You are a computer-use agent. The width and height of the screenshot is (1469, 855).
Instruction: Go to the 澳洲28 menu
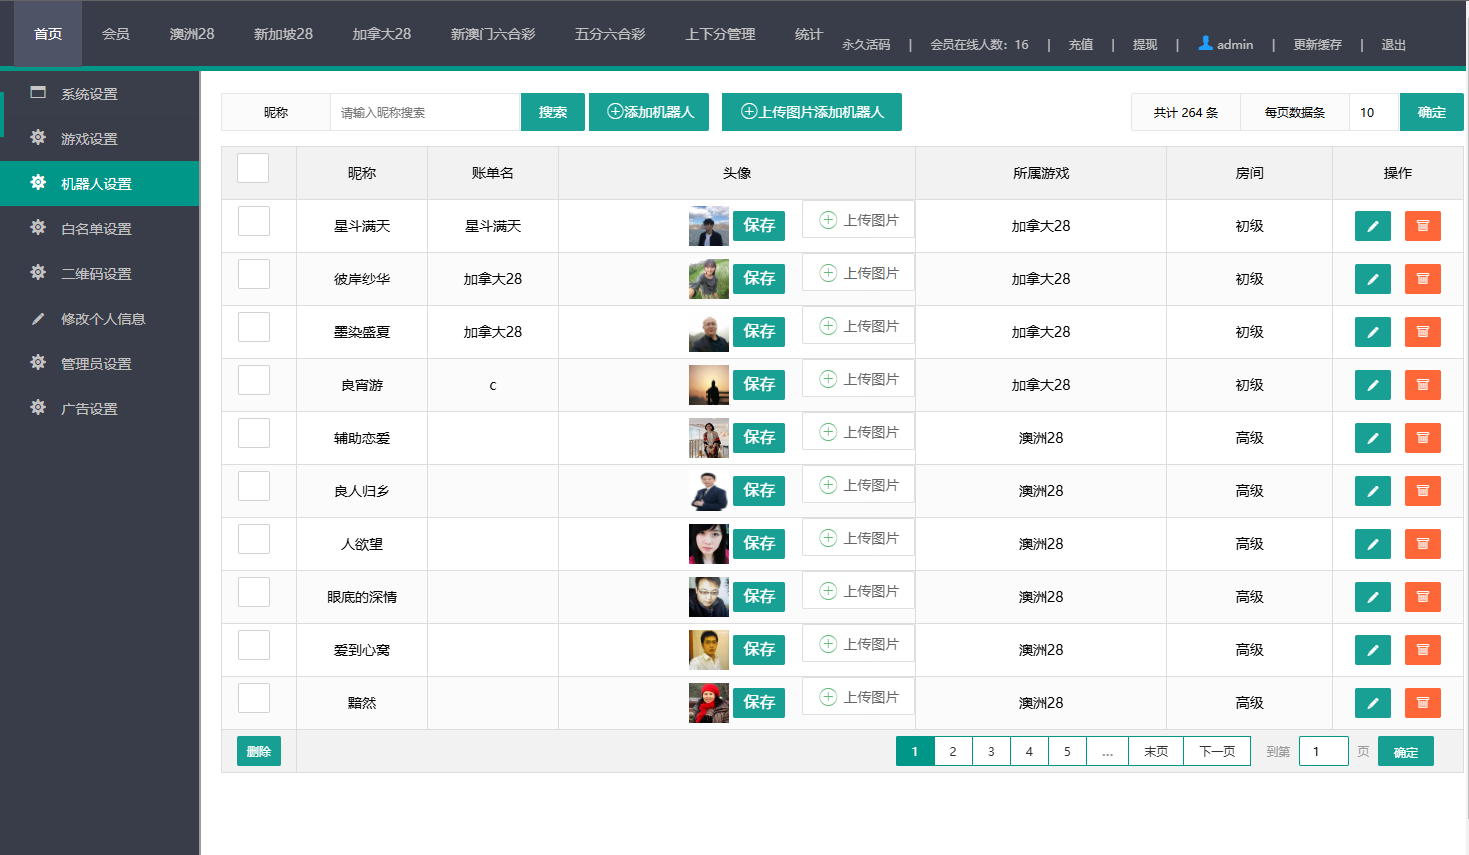tap(192, 34)
